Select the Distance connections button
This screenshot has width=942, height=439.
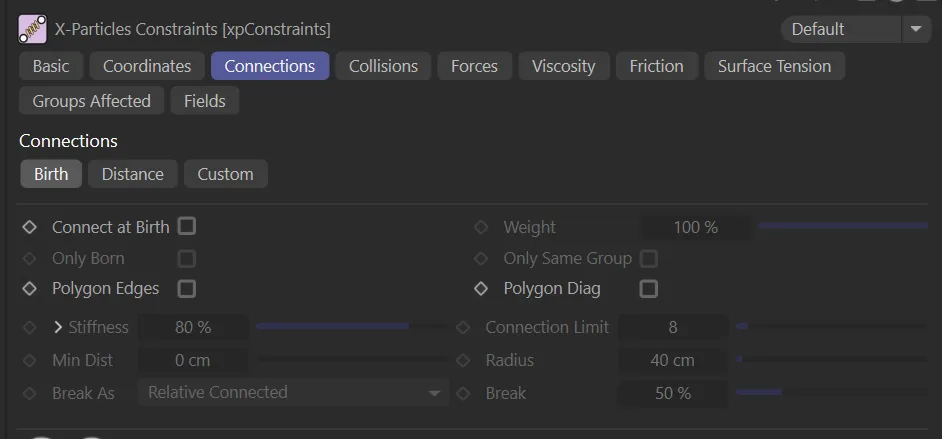point(132,174)
